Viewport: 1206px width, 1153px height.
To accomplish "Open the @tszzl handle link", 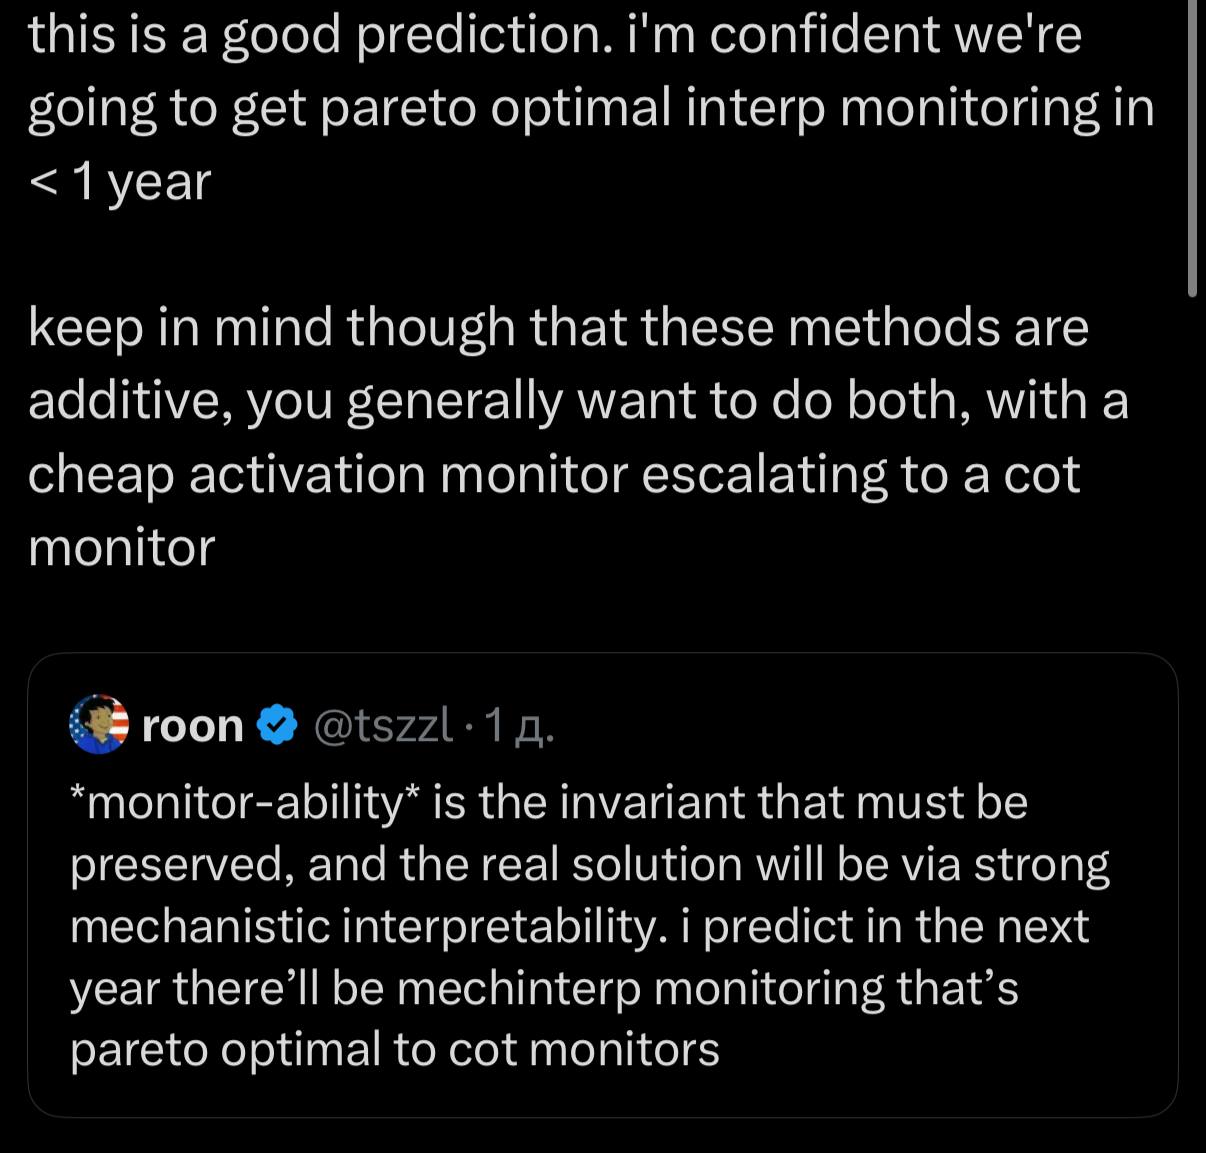I will pyautogui.click(x=384, y=726).
